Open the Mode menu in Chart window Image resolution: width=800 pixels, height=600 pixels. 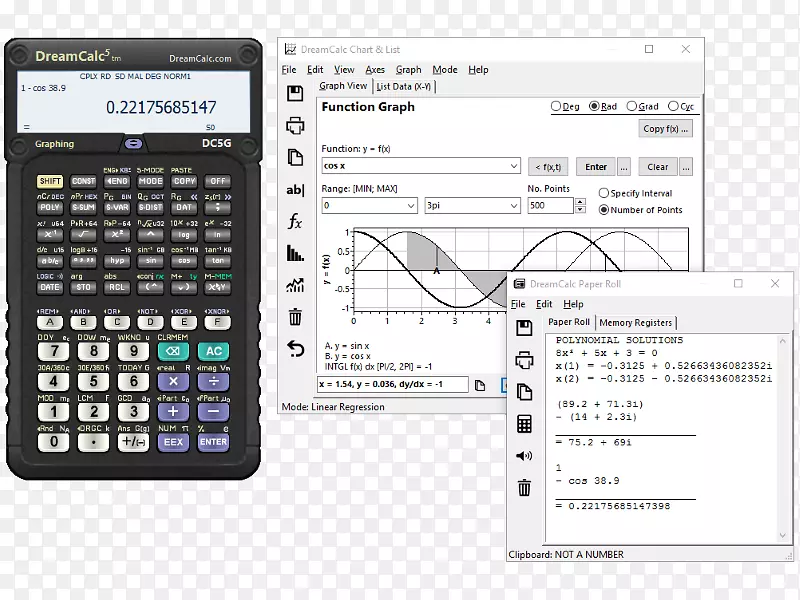click(445, 70)
